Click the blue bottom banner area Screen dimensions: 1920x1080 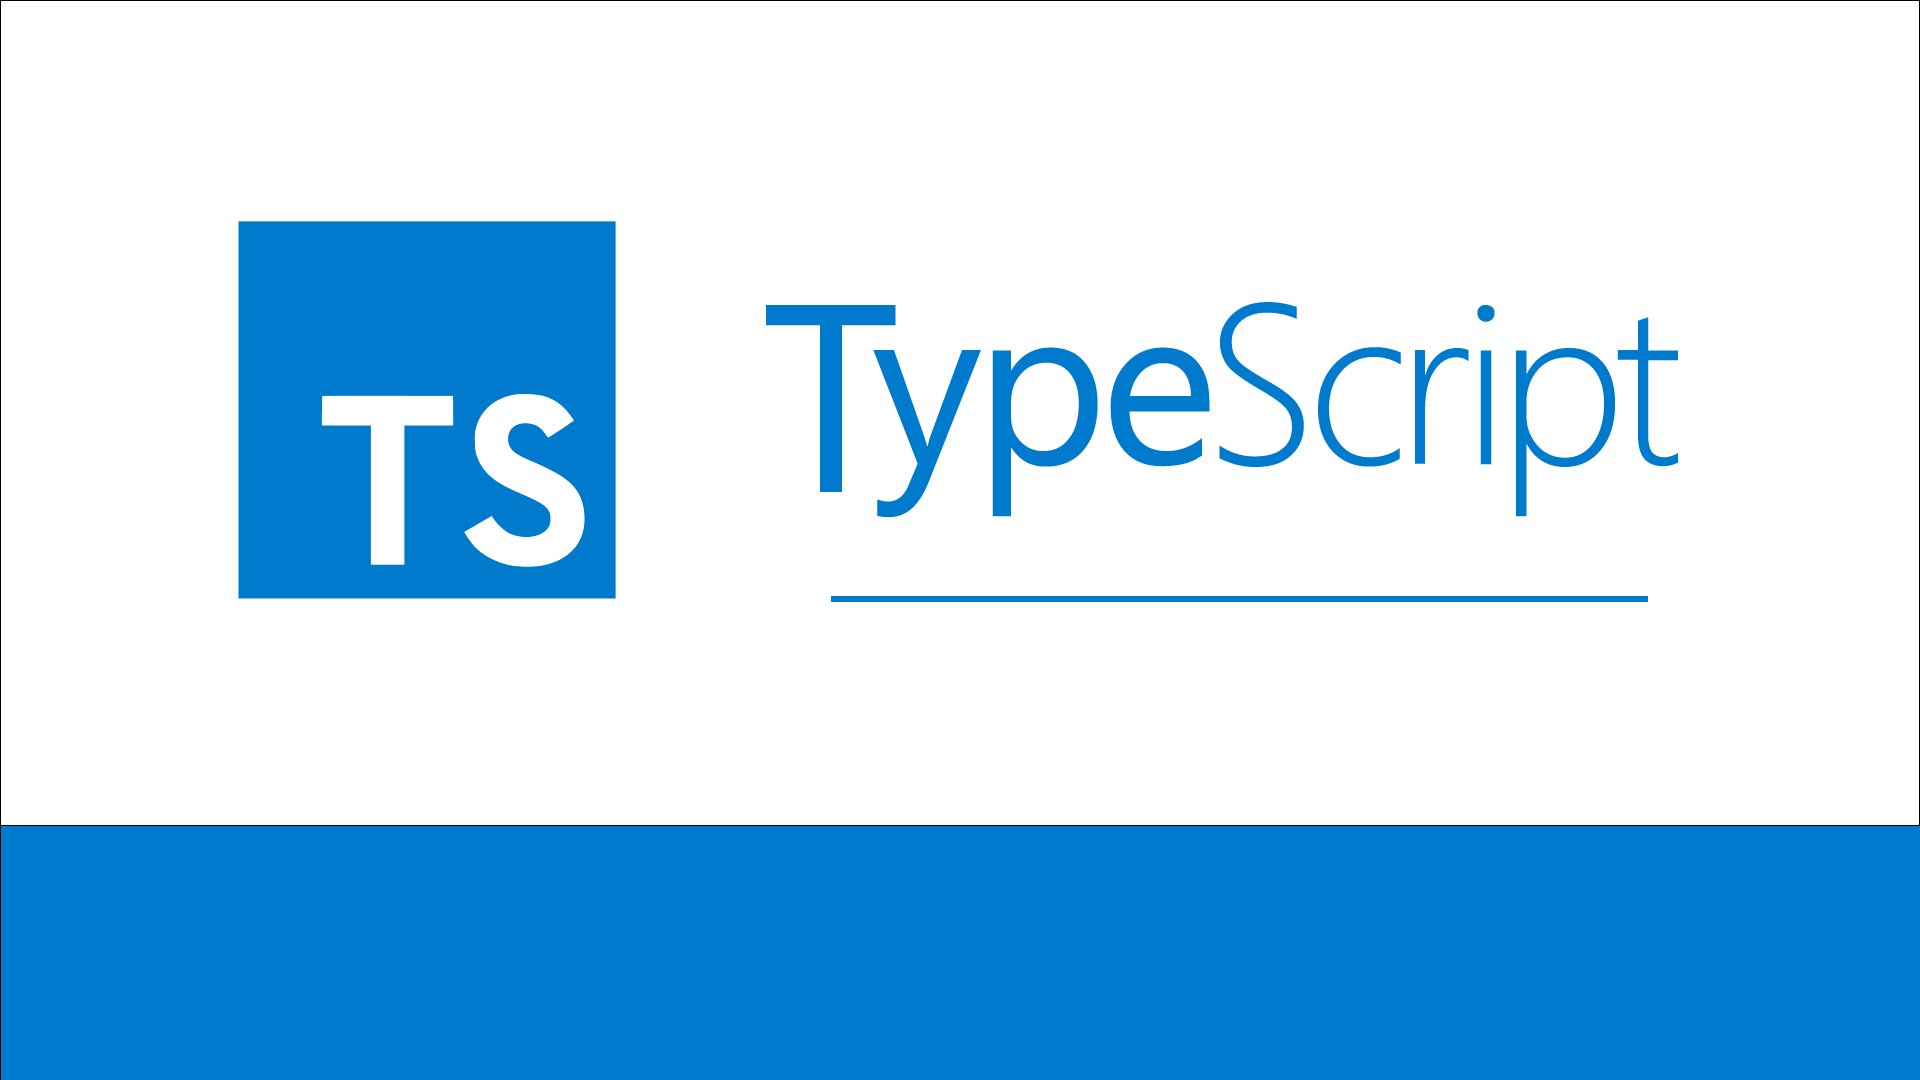pos(960,949)
